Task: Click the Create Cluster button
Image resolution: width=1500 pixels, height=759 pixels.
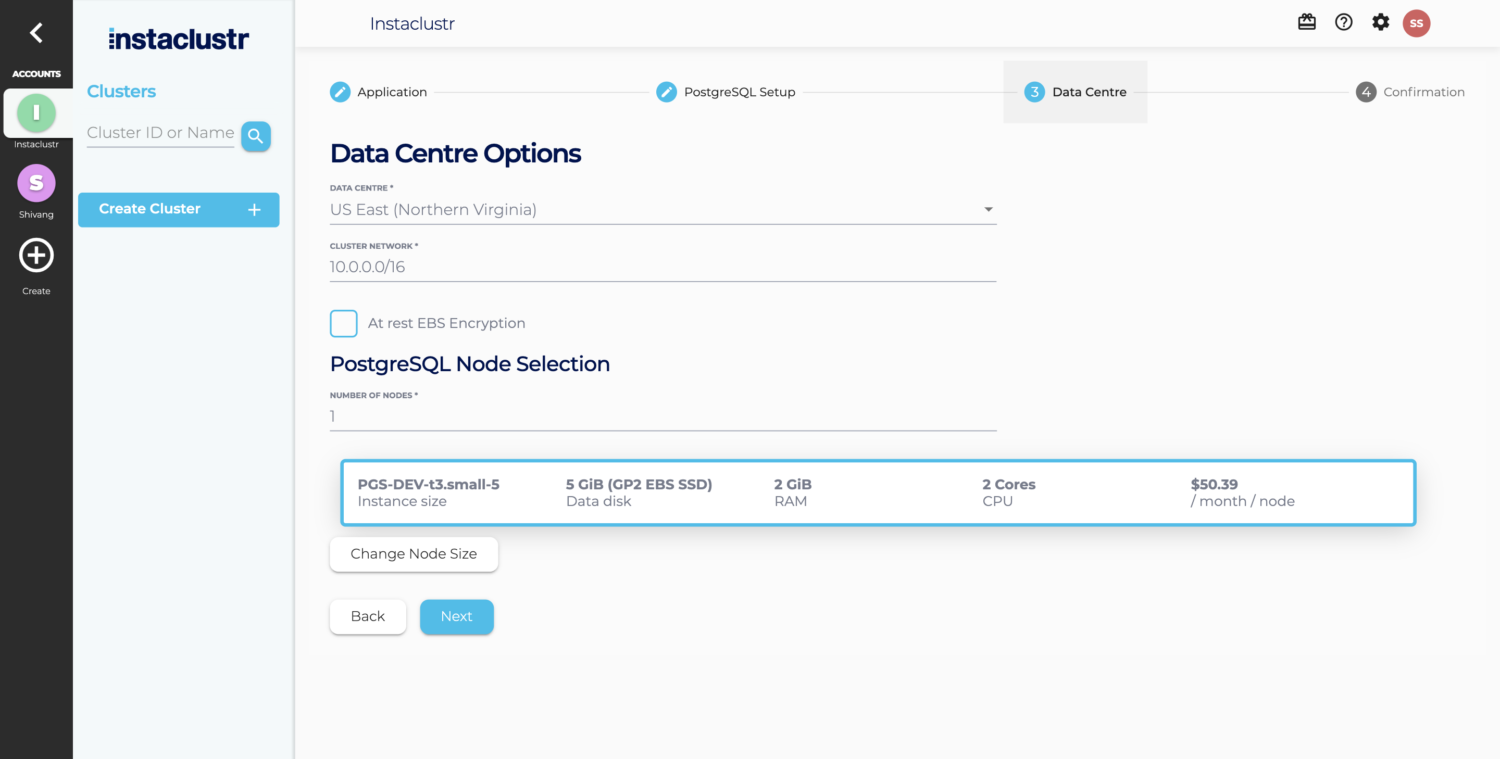Action: (x=178, y=209)
